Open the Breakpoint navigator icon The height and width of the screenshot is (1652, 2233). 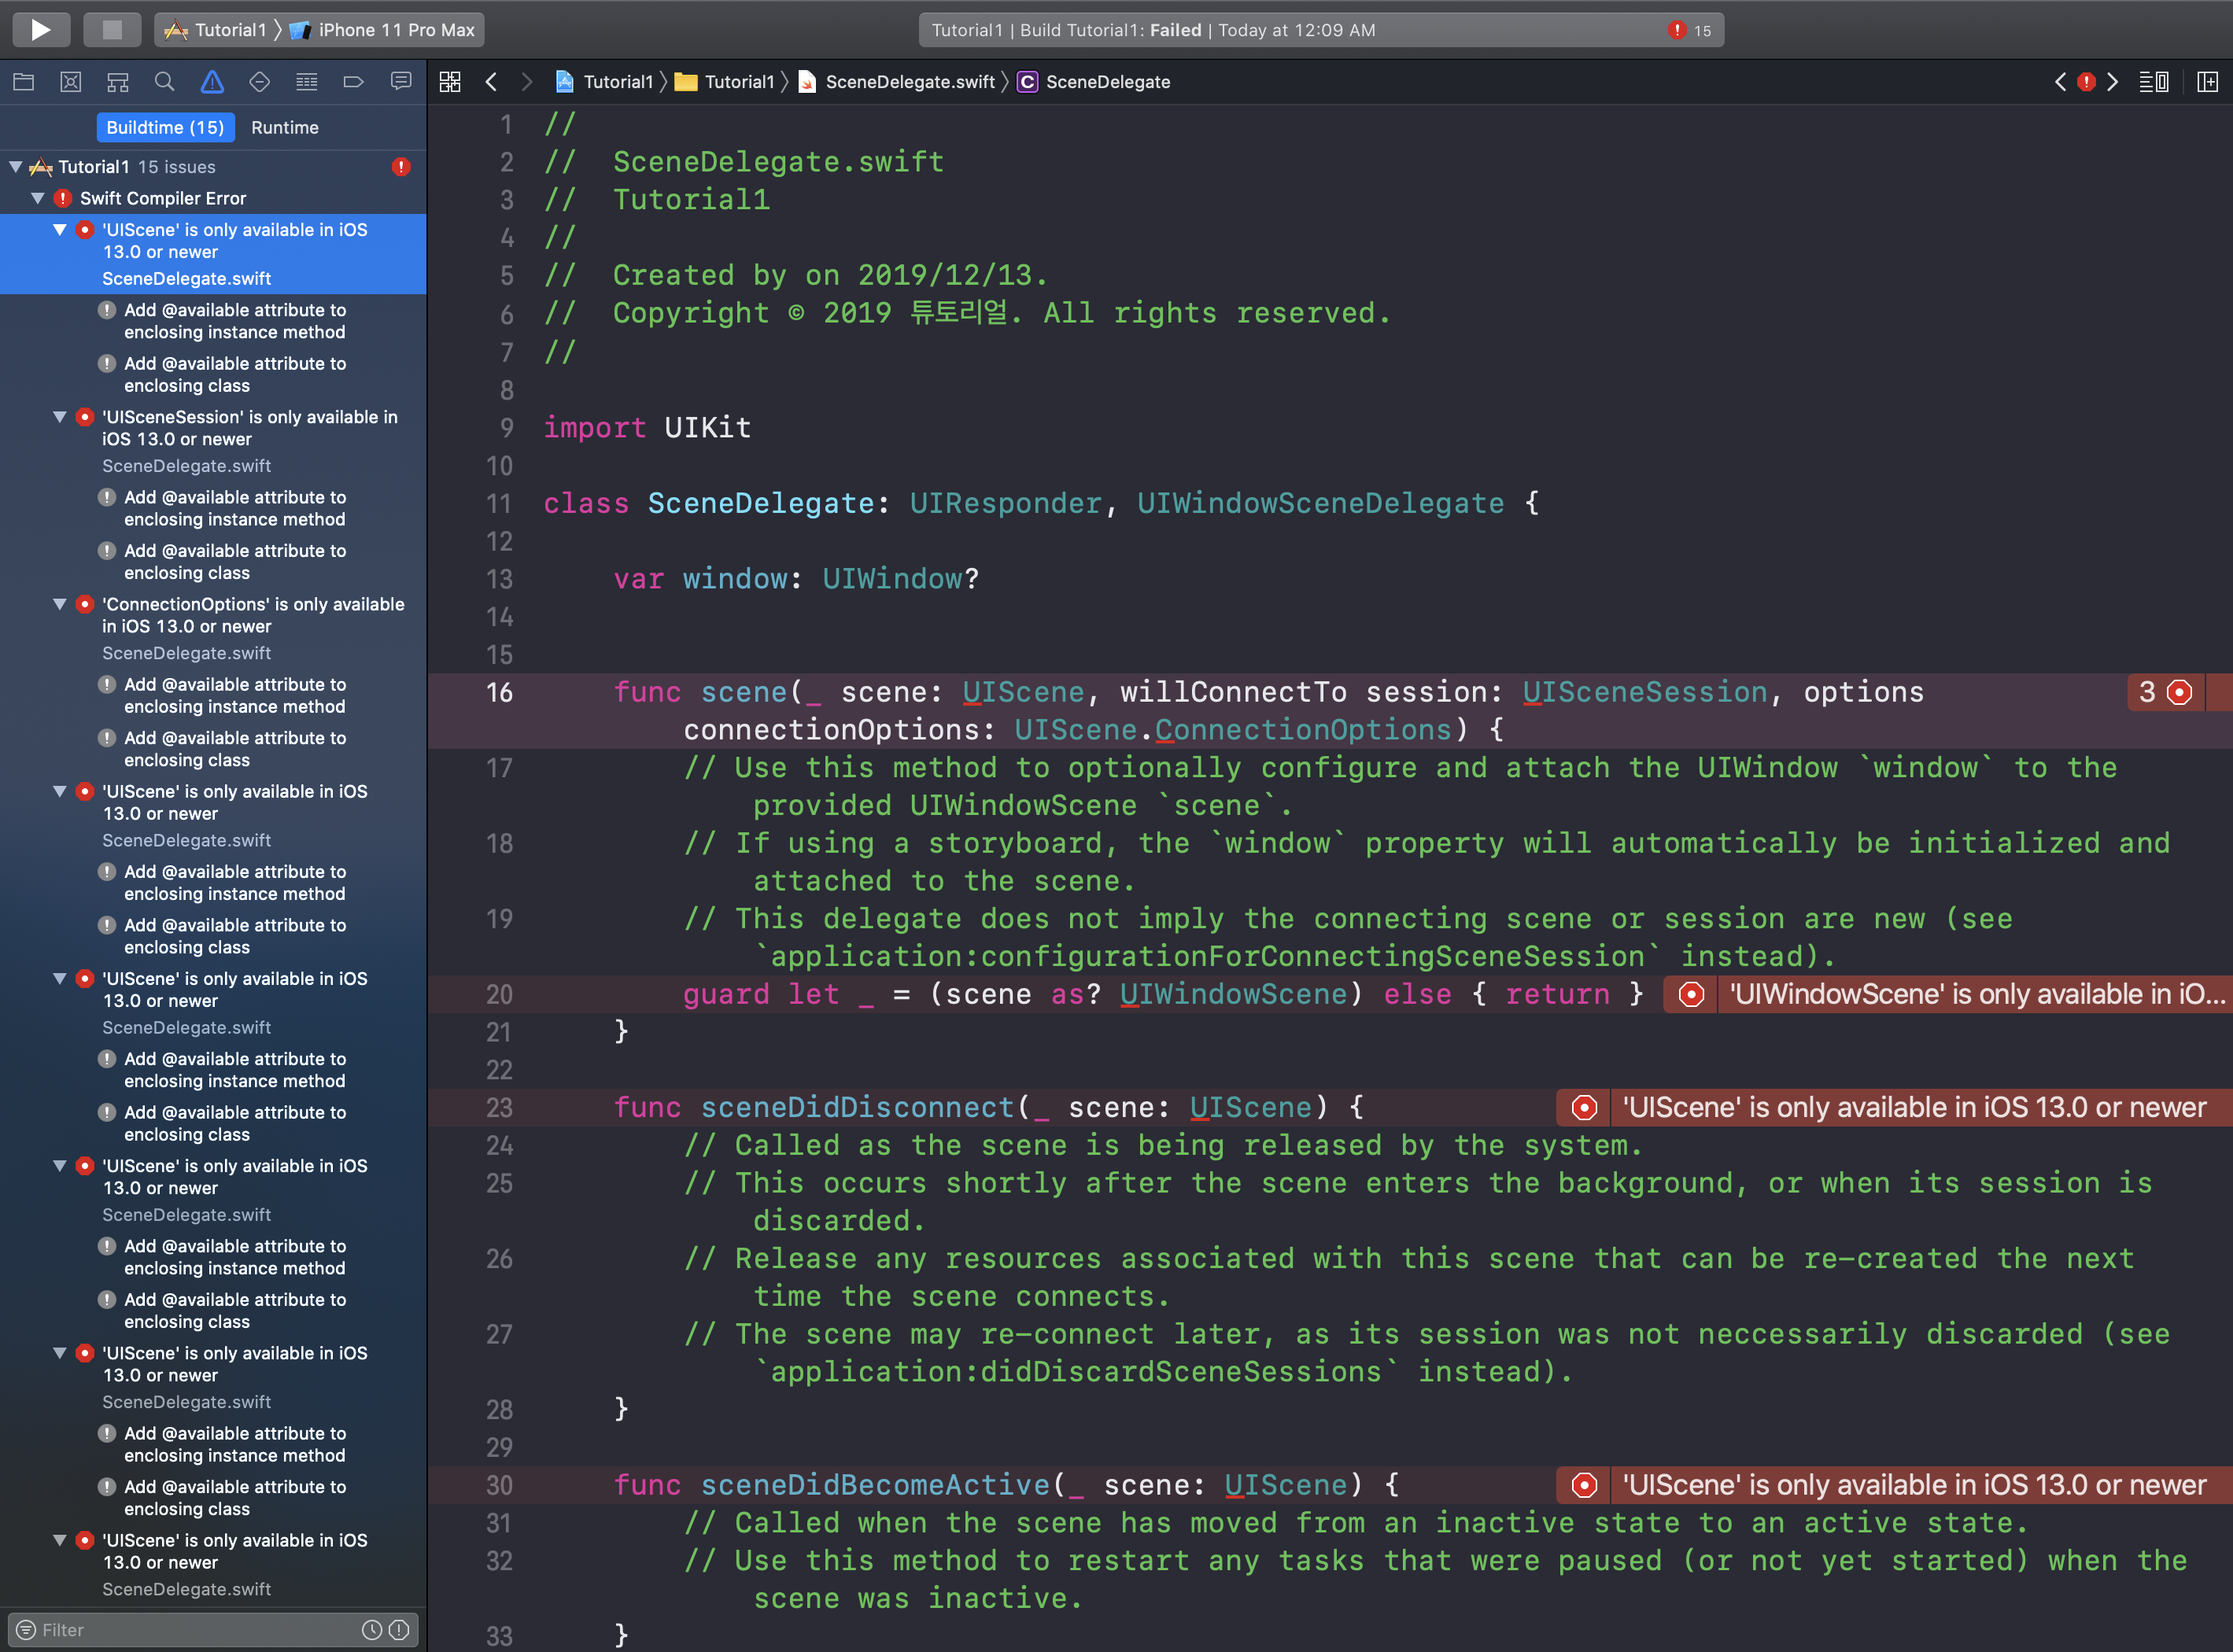(x=353, y=82)
